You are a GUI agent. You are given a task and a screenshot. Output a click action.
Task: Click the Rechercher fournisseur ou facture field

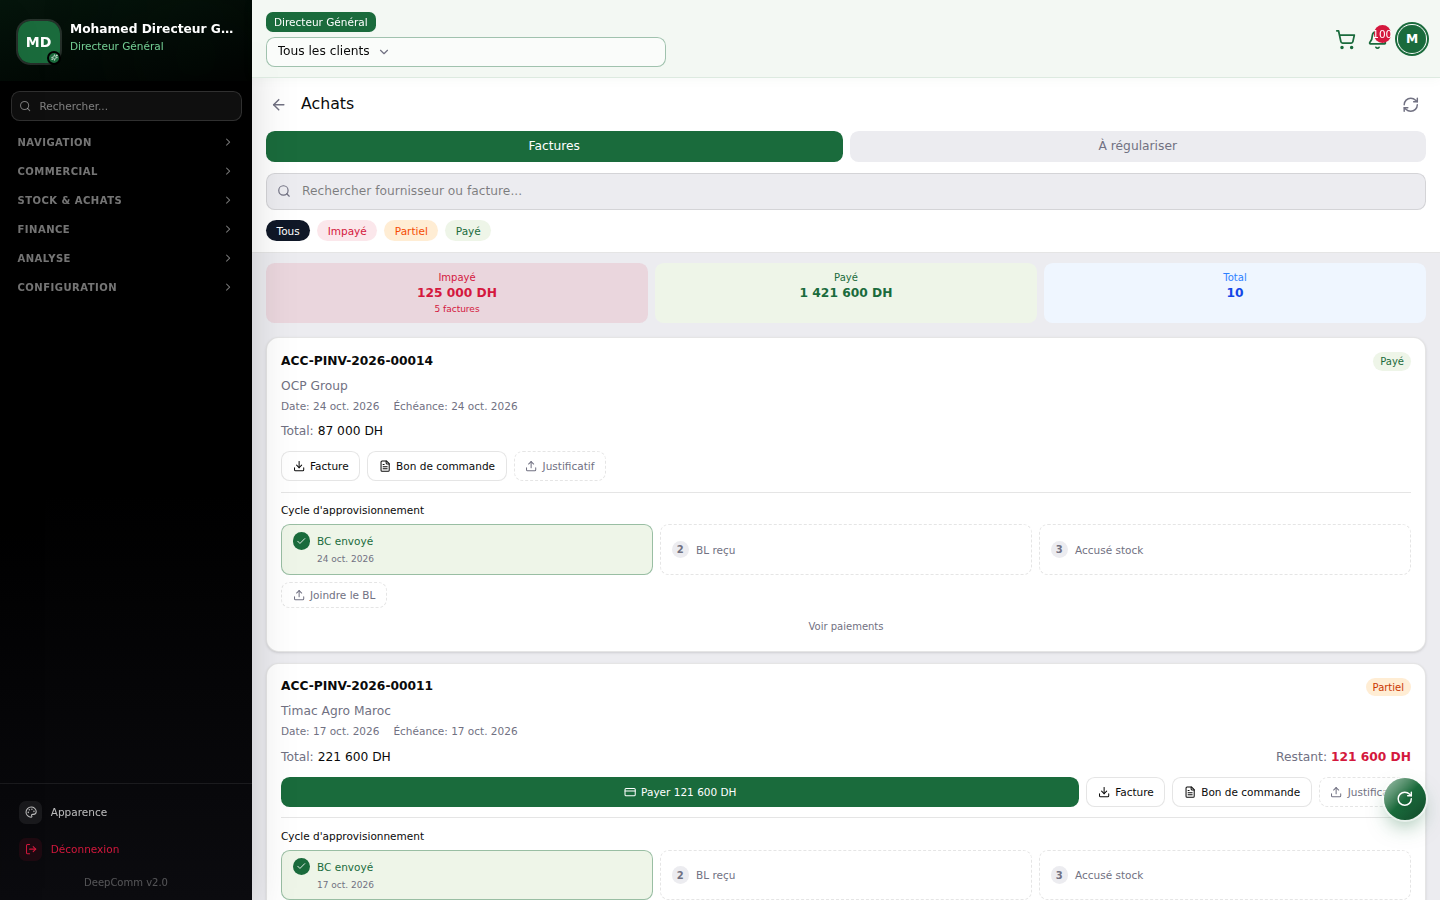(x=846, y=191)
